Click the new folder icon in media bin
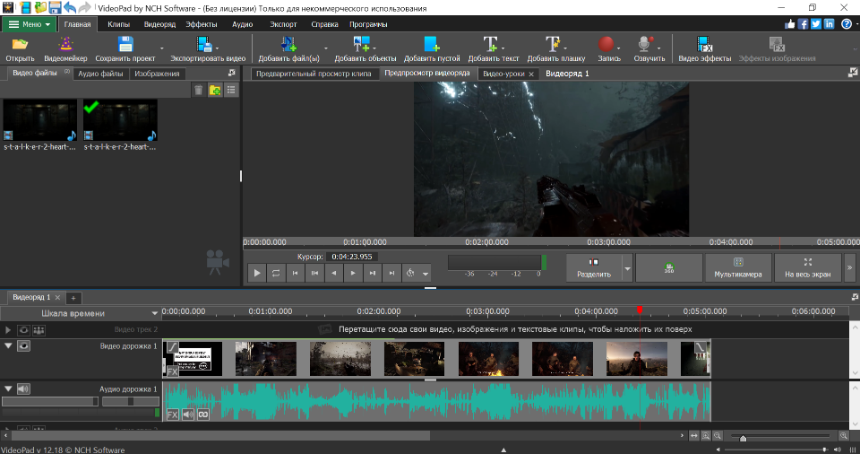 pyautogui.click(x=215, y=90)
